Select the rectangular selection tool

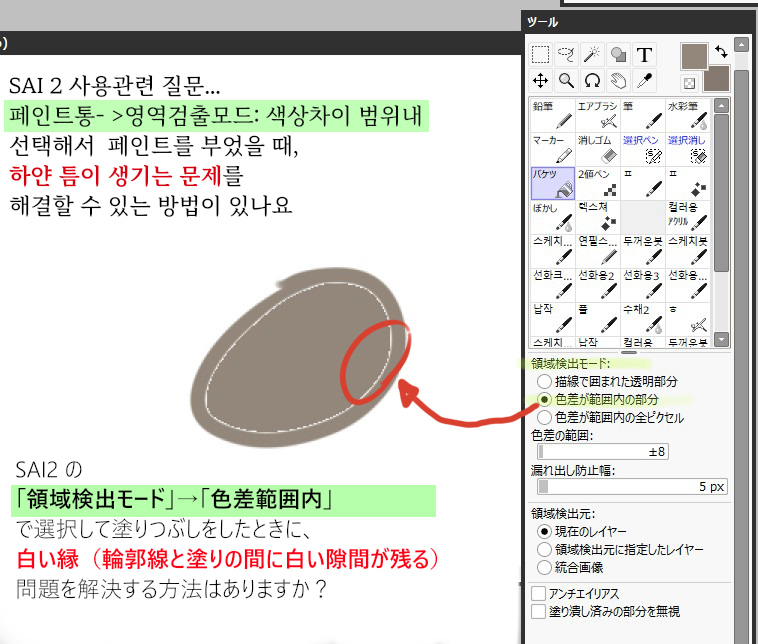coord(540,55)
